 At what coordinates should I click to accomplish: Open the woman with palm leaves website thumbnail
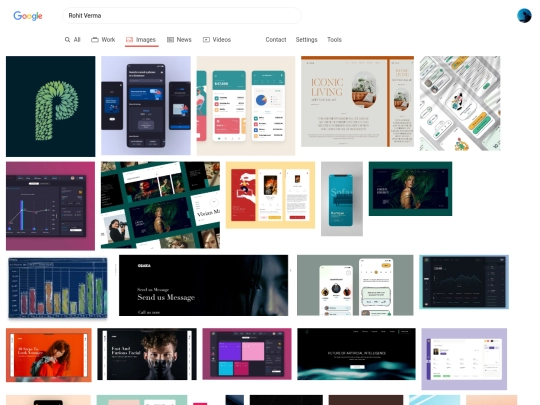(411, 189)
